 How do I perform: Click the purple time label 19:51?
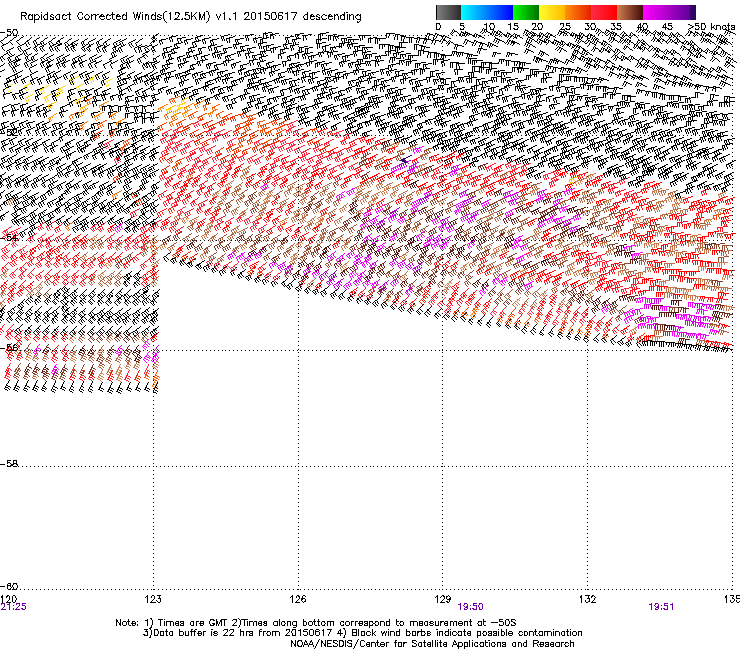[x=661, y=607]
